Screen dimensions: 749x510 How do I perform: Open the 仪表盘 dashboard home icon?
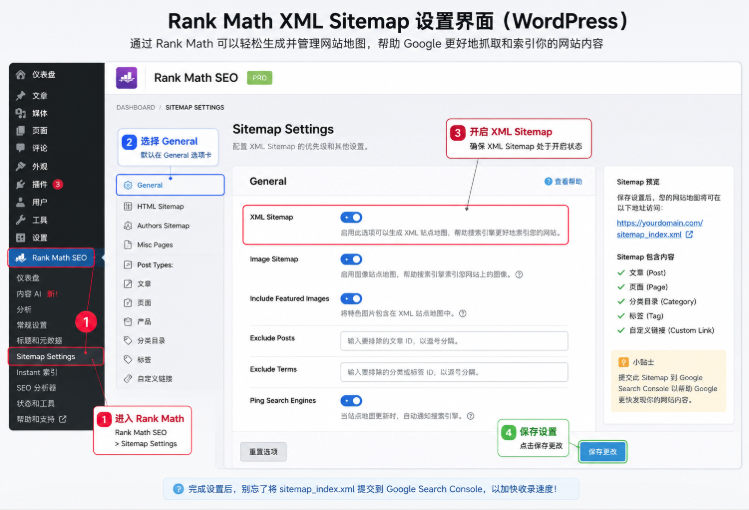[x=21, y=74]
